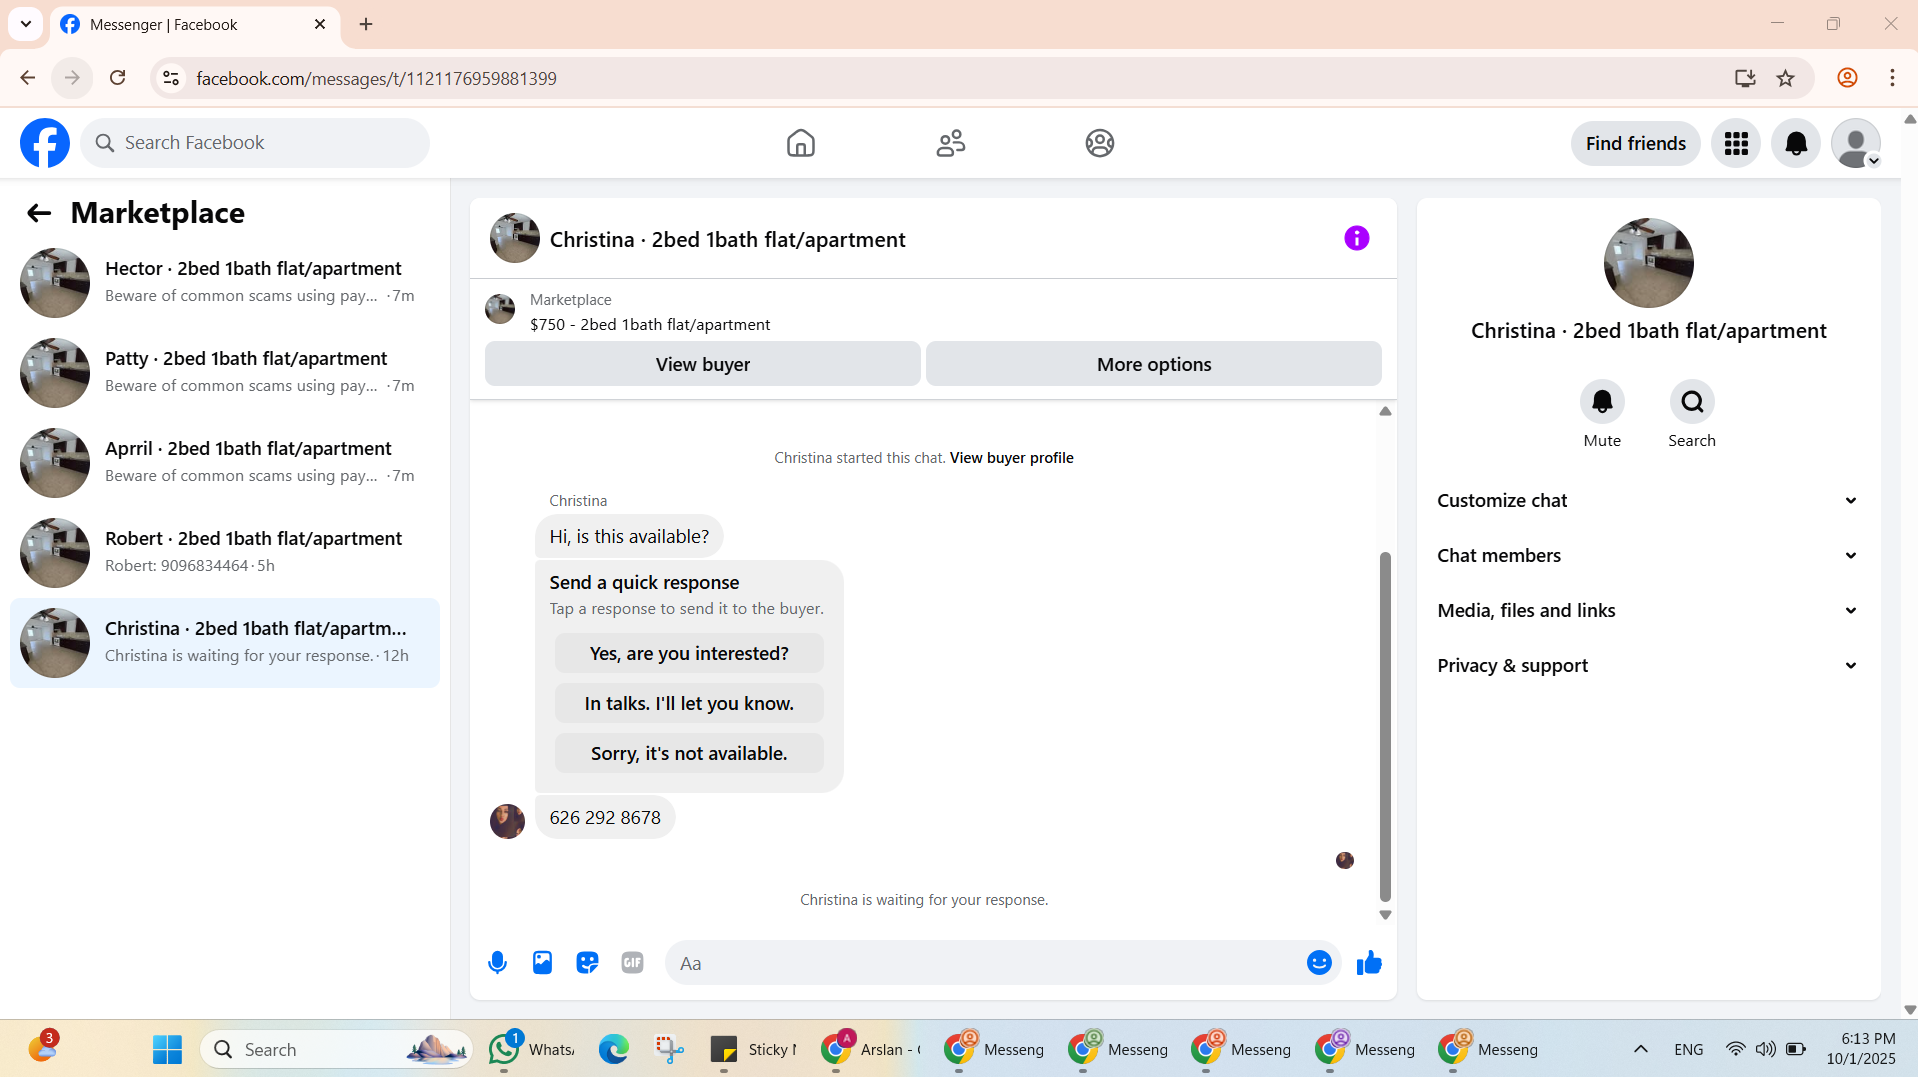The height and width of the screenshot is (1077, 1918).
Task: Choose a sticker icon
Action: point(587,963)
